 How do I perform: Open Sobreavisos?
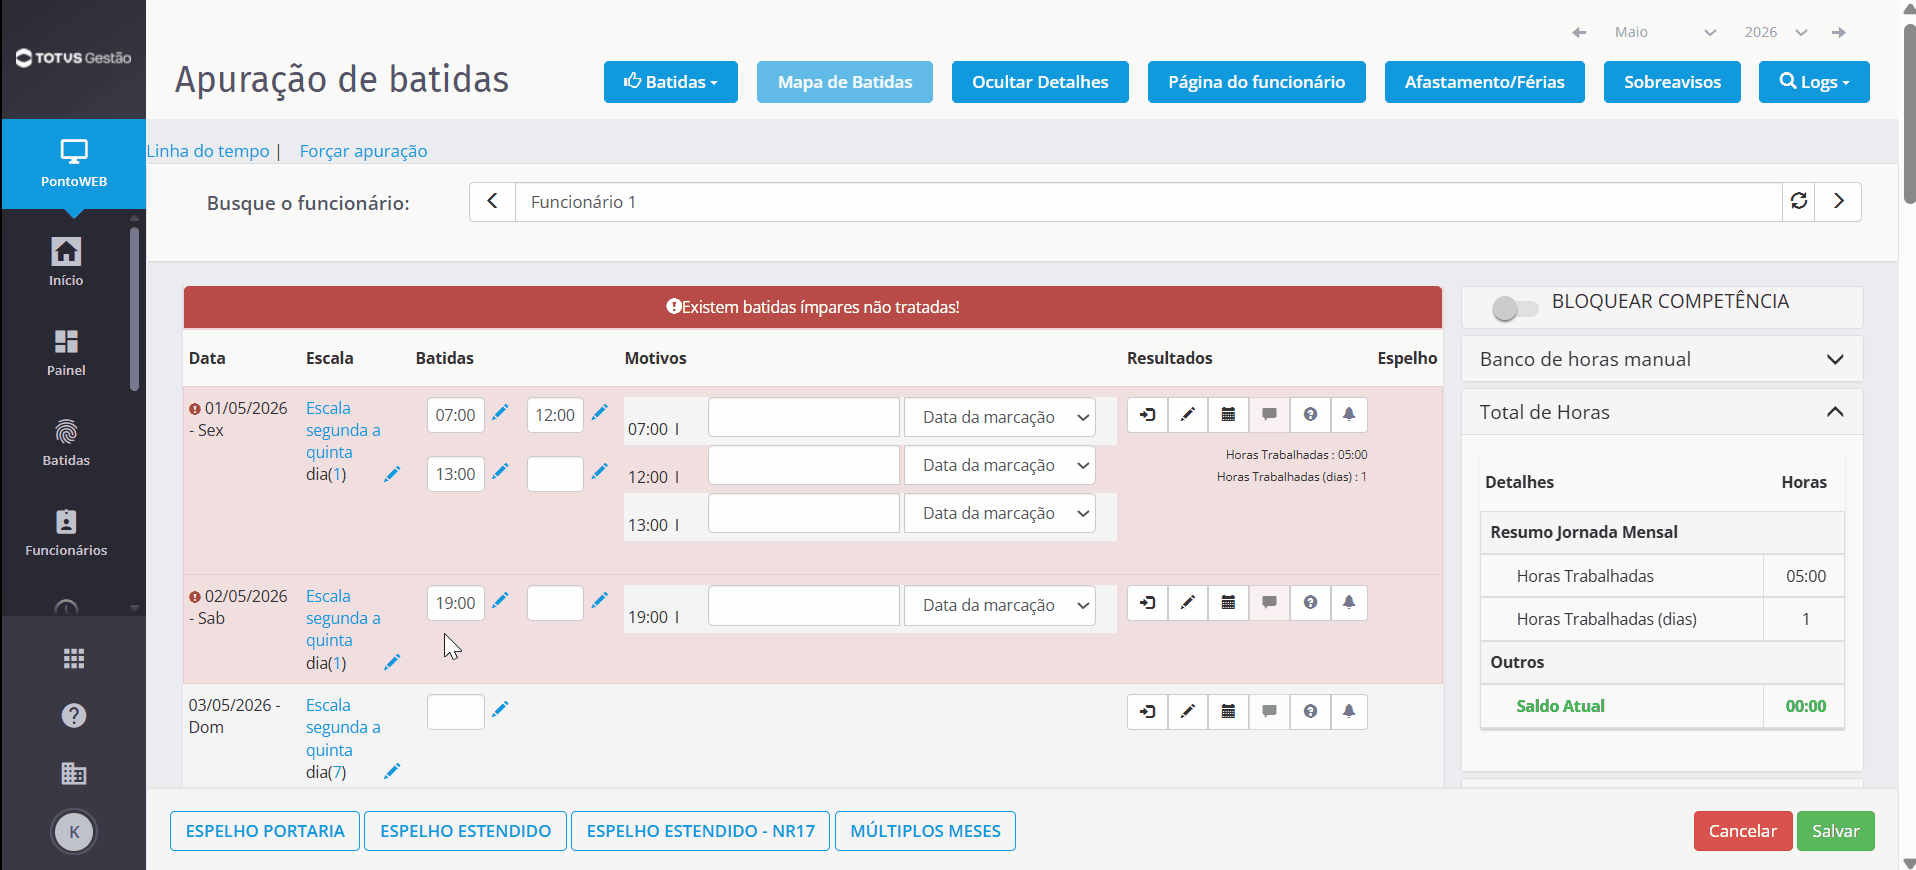pos(1672,82)
